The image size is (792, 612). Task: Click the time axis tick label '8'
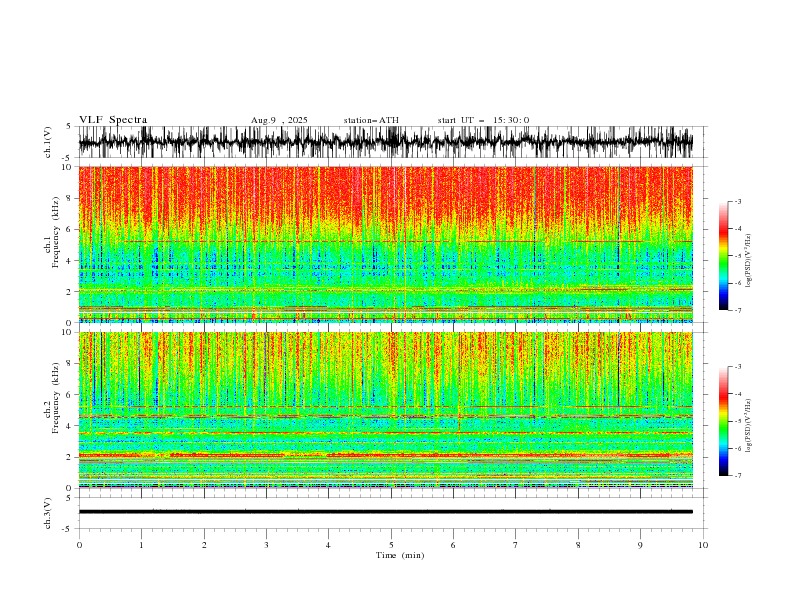coord(578,545)
